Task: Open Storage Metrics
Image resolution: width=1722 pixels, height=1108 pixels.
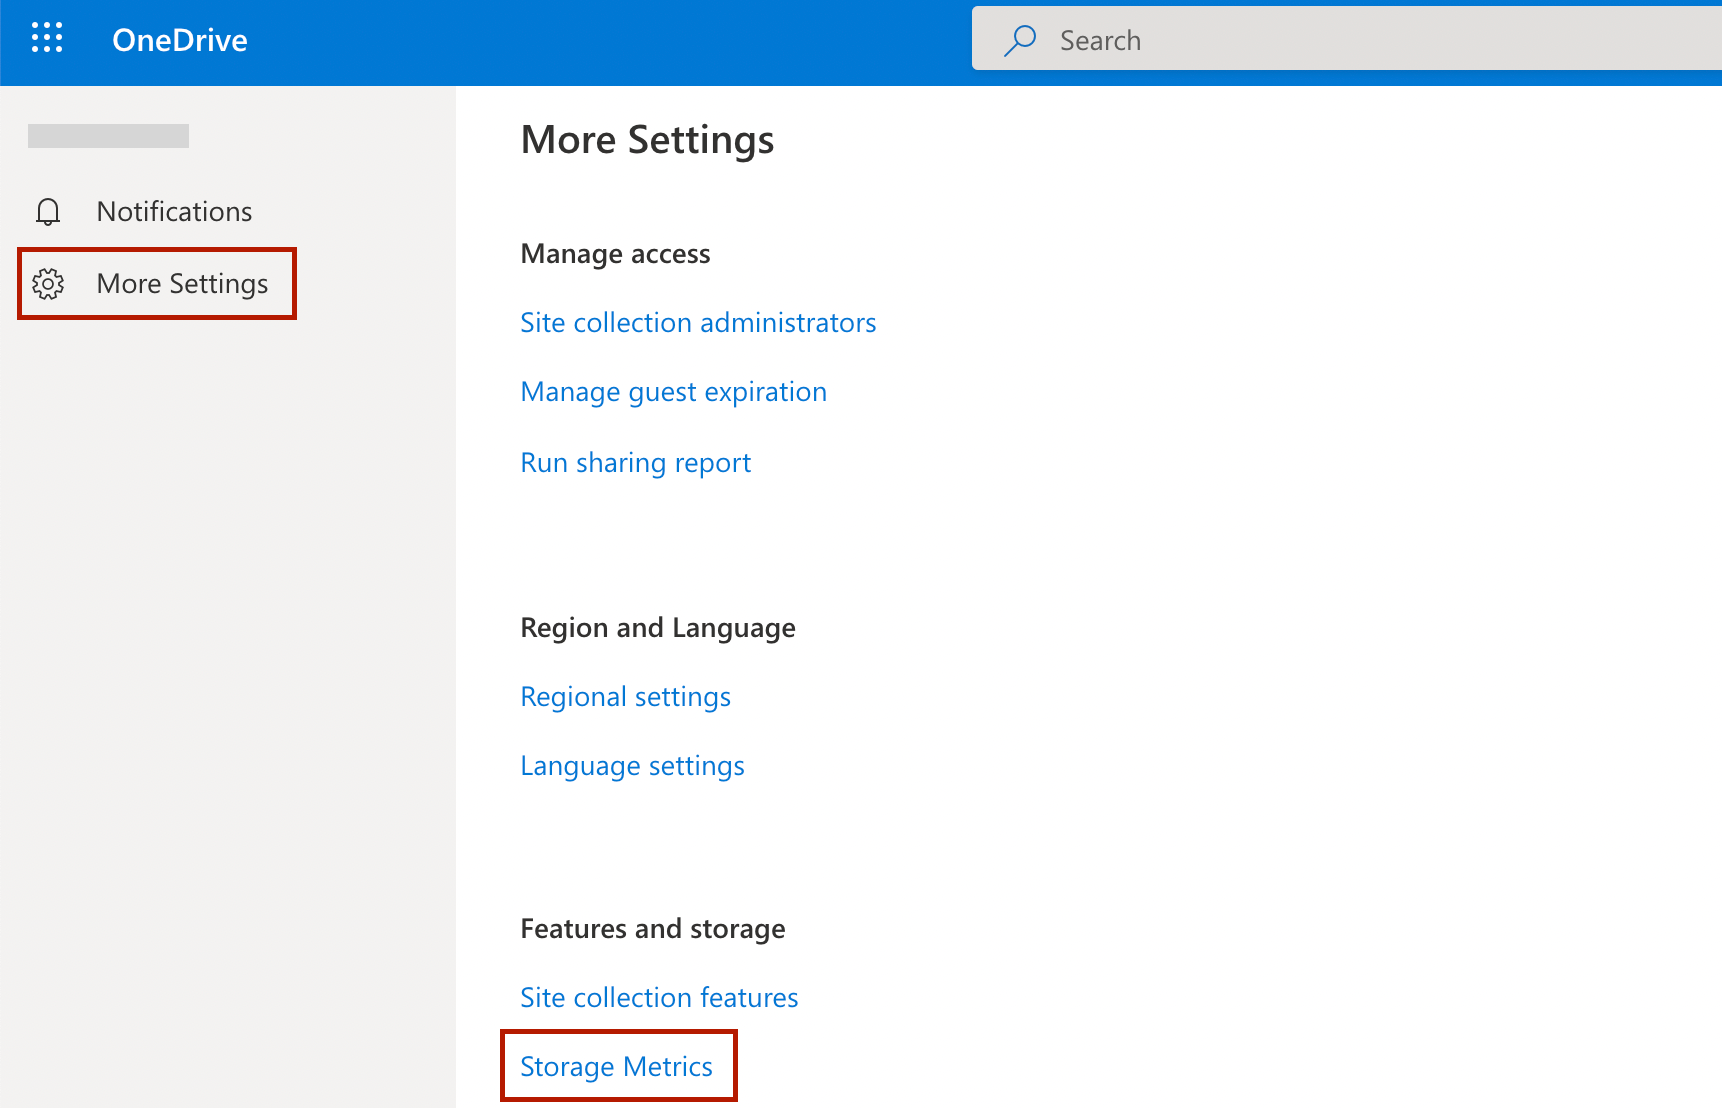Action: [616, 1066]
